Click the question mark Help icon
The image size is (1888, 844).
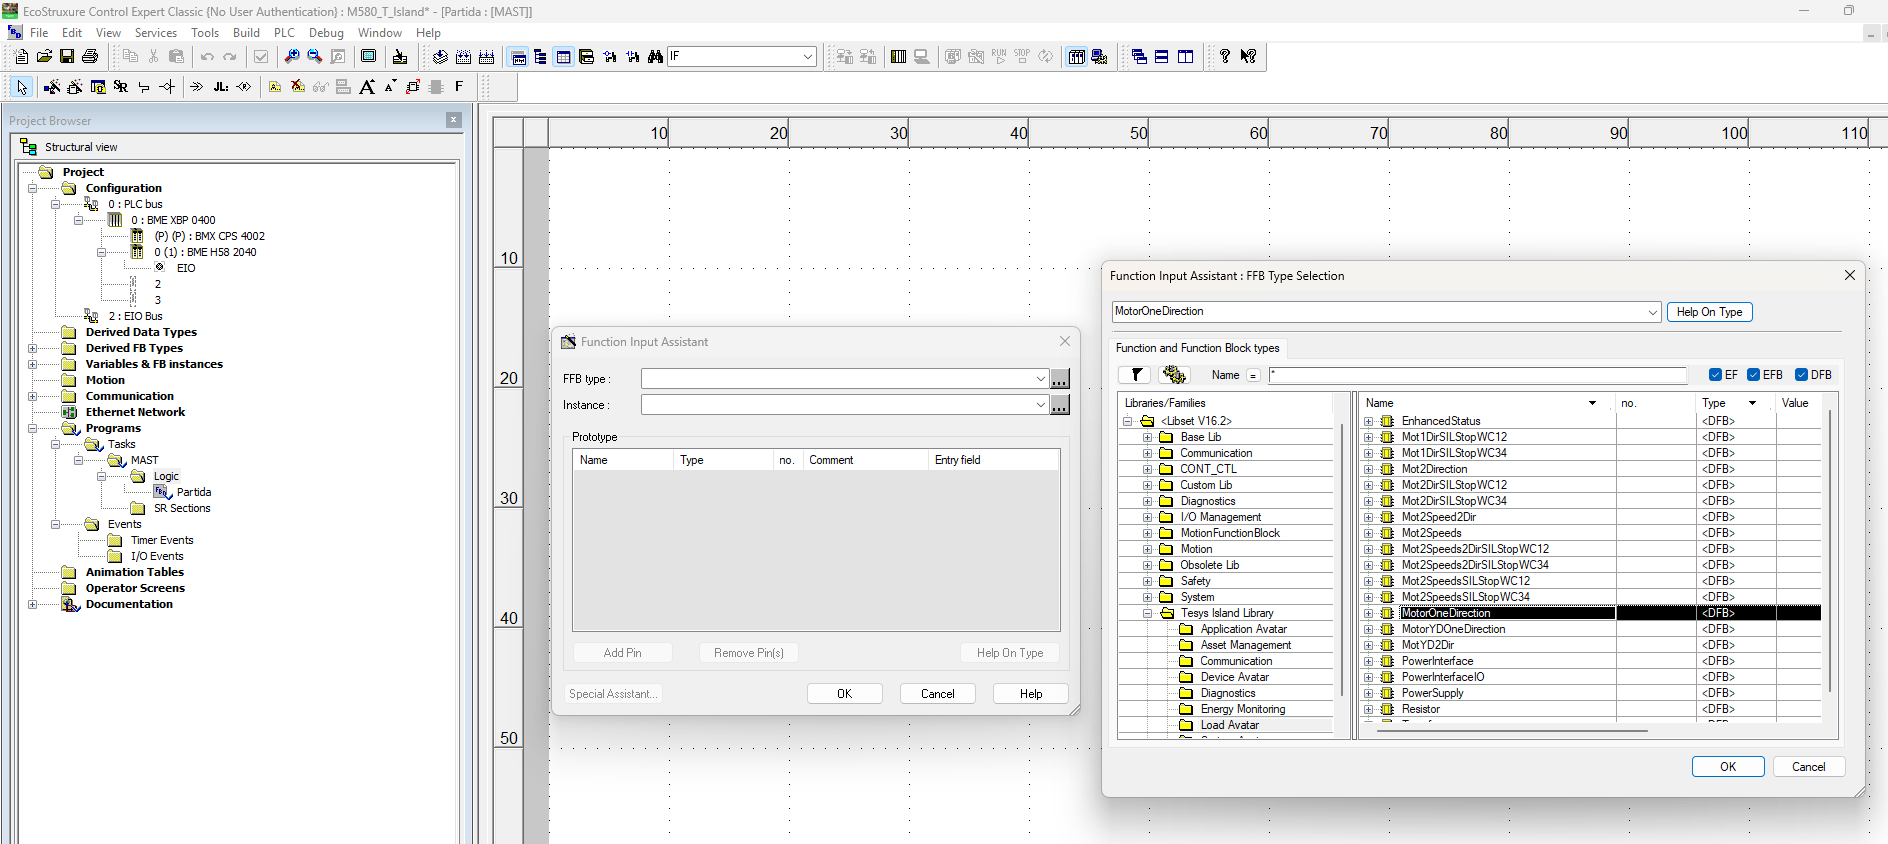[x=1225, y=57]
